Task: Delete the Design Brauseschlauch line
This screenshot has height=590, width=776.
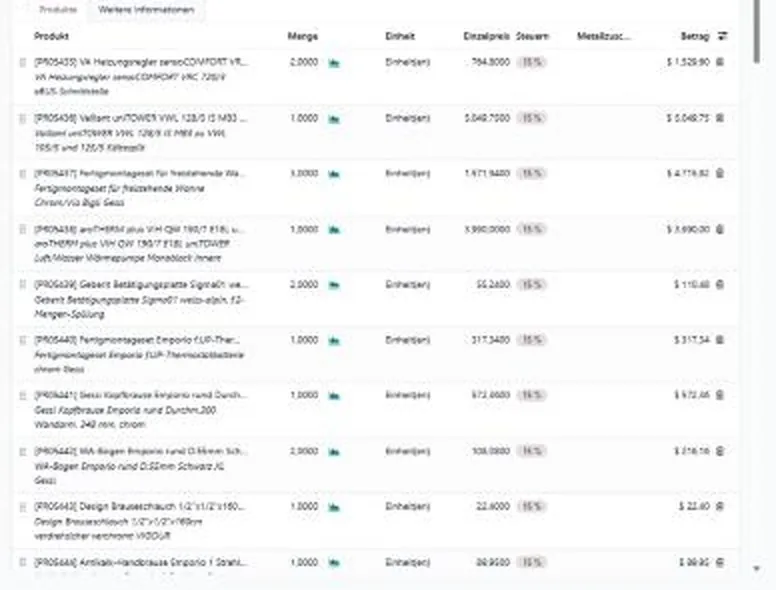Action: pos(720,506)
